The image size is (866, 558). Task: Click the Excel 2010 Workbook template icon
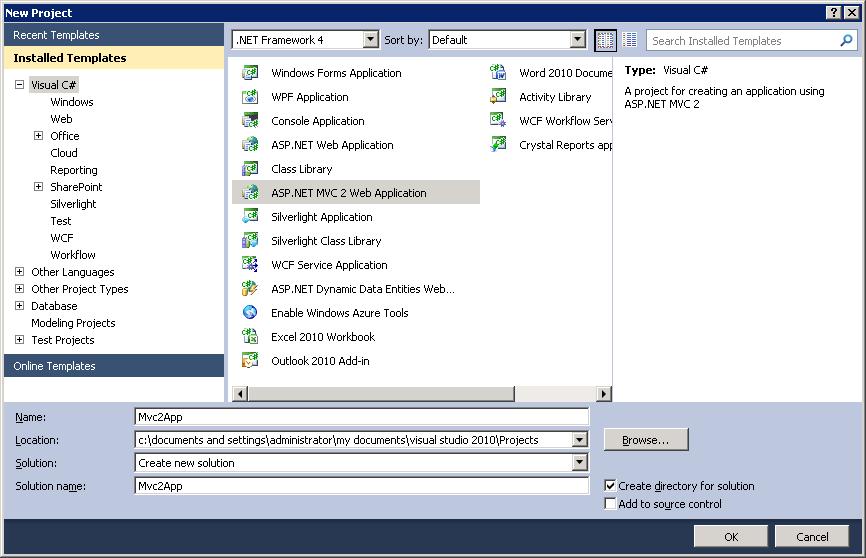pyautogui.click(x=250, y=336)
